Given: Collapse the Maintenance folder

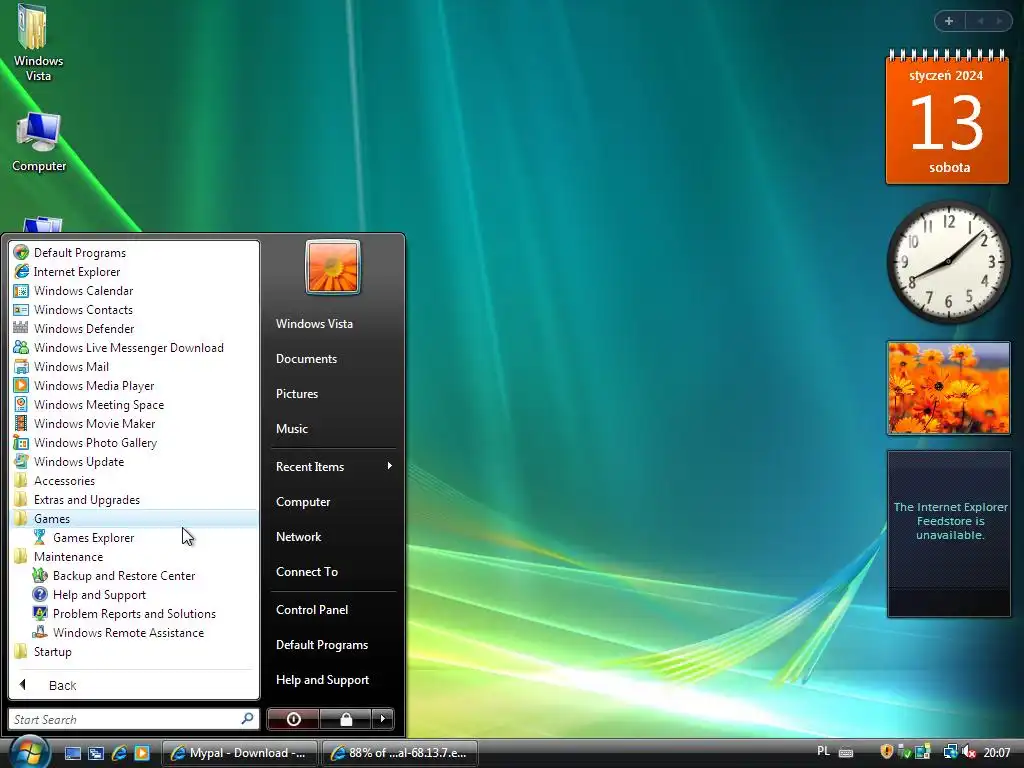Looking at the screenshot, I should coord(59,556).
